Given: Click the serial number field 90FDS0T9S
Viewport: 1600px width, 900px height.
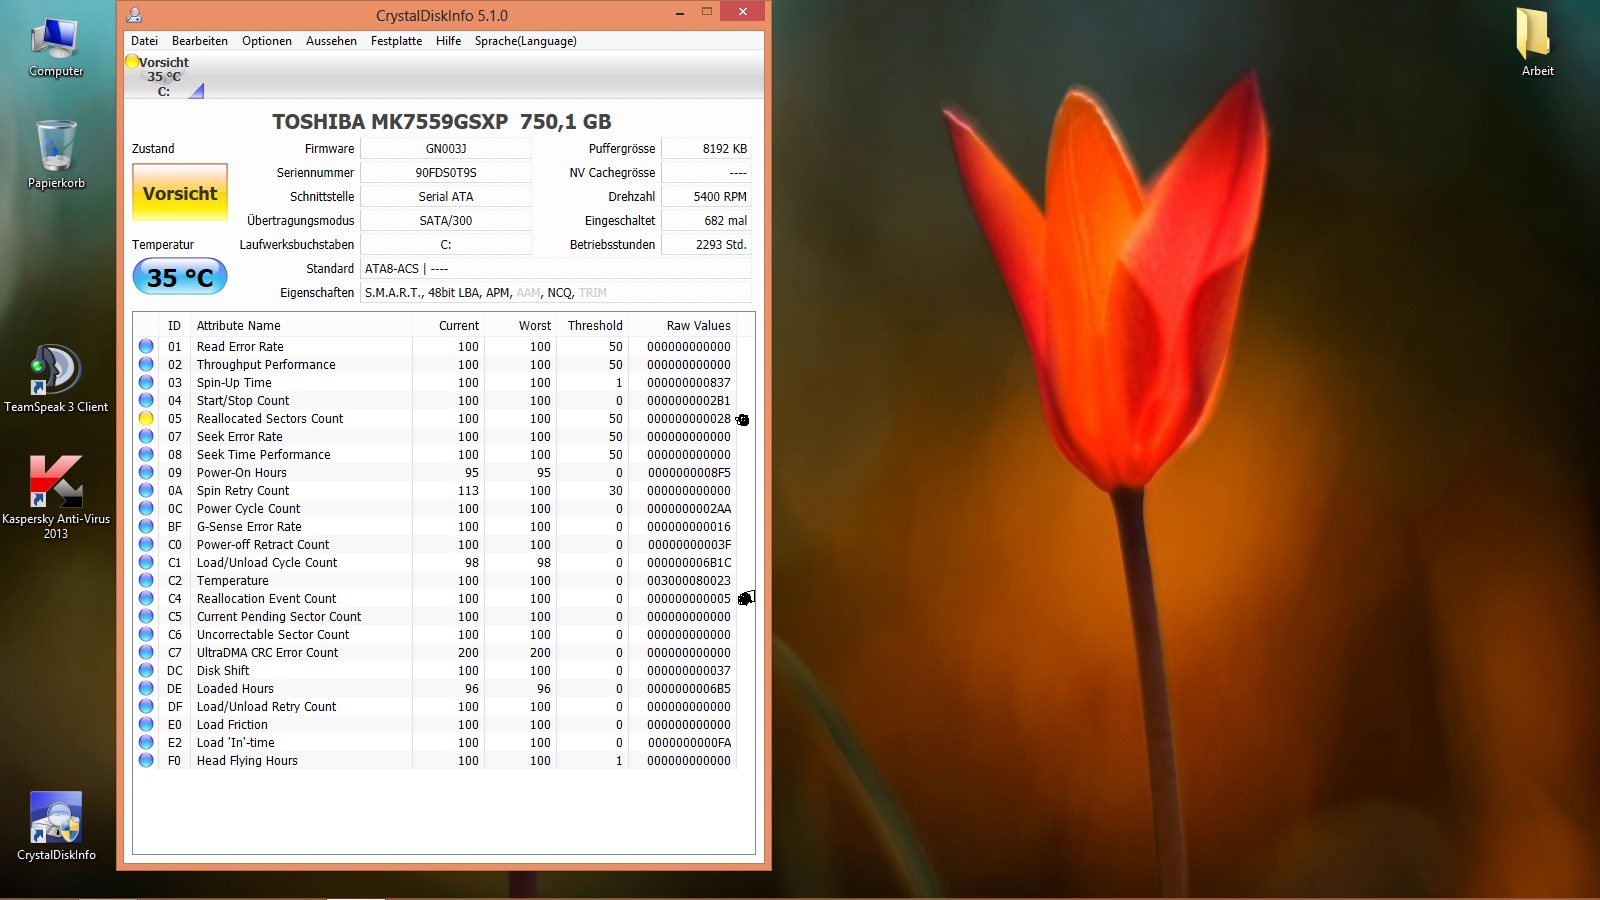Looking at the screenshot, I should tap(446, 173).
